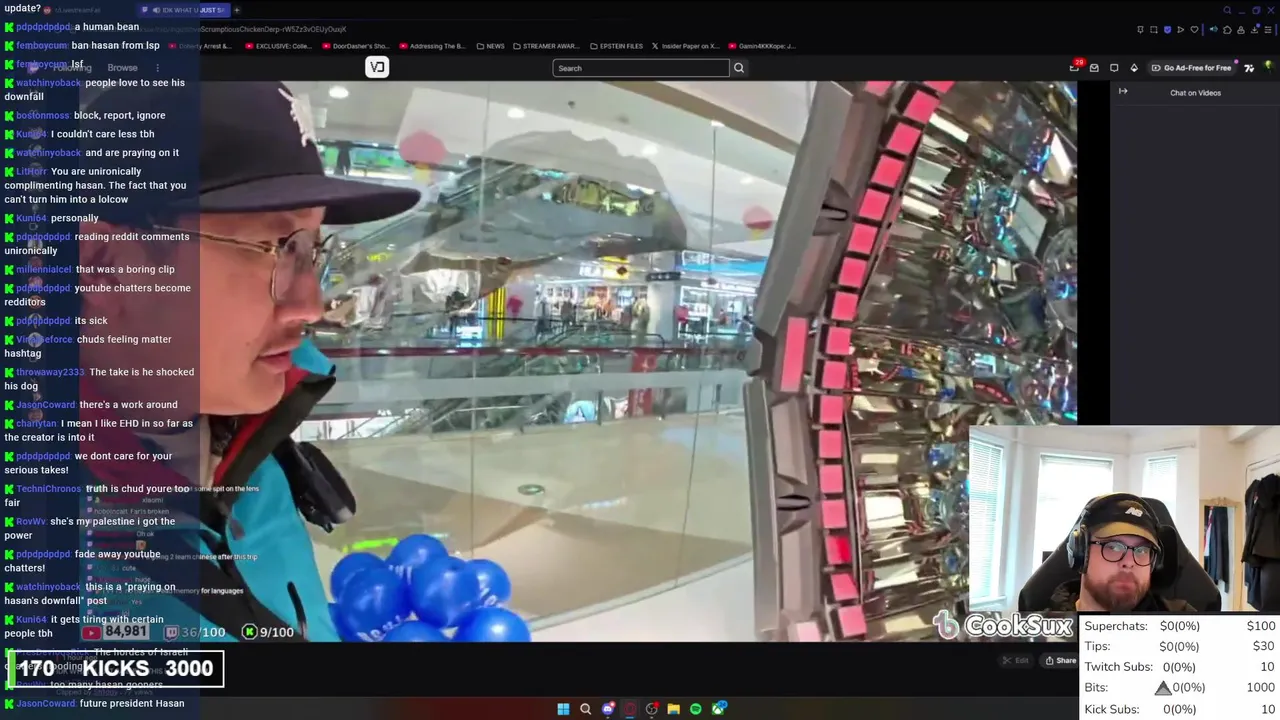The height and width of the screenshot is (720, 1280).
Task: Click Go Ad-Free for Free button
Action: coord(1191,68)
